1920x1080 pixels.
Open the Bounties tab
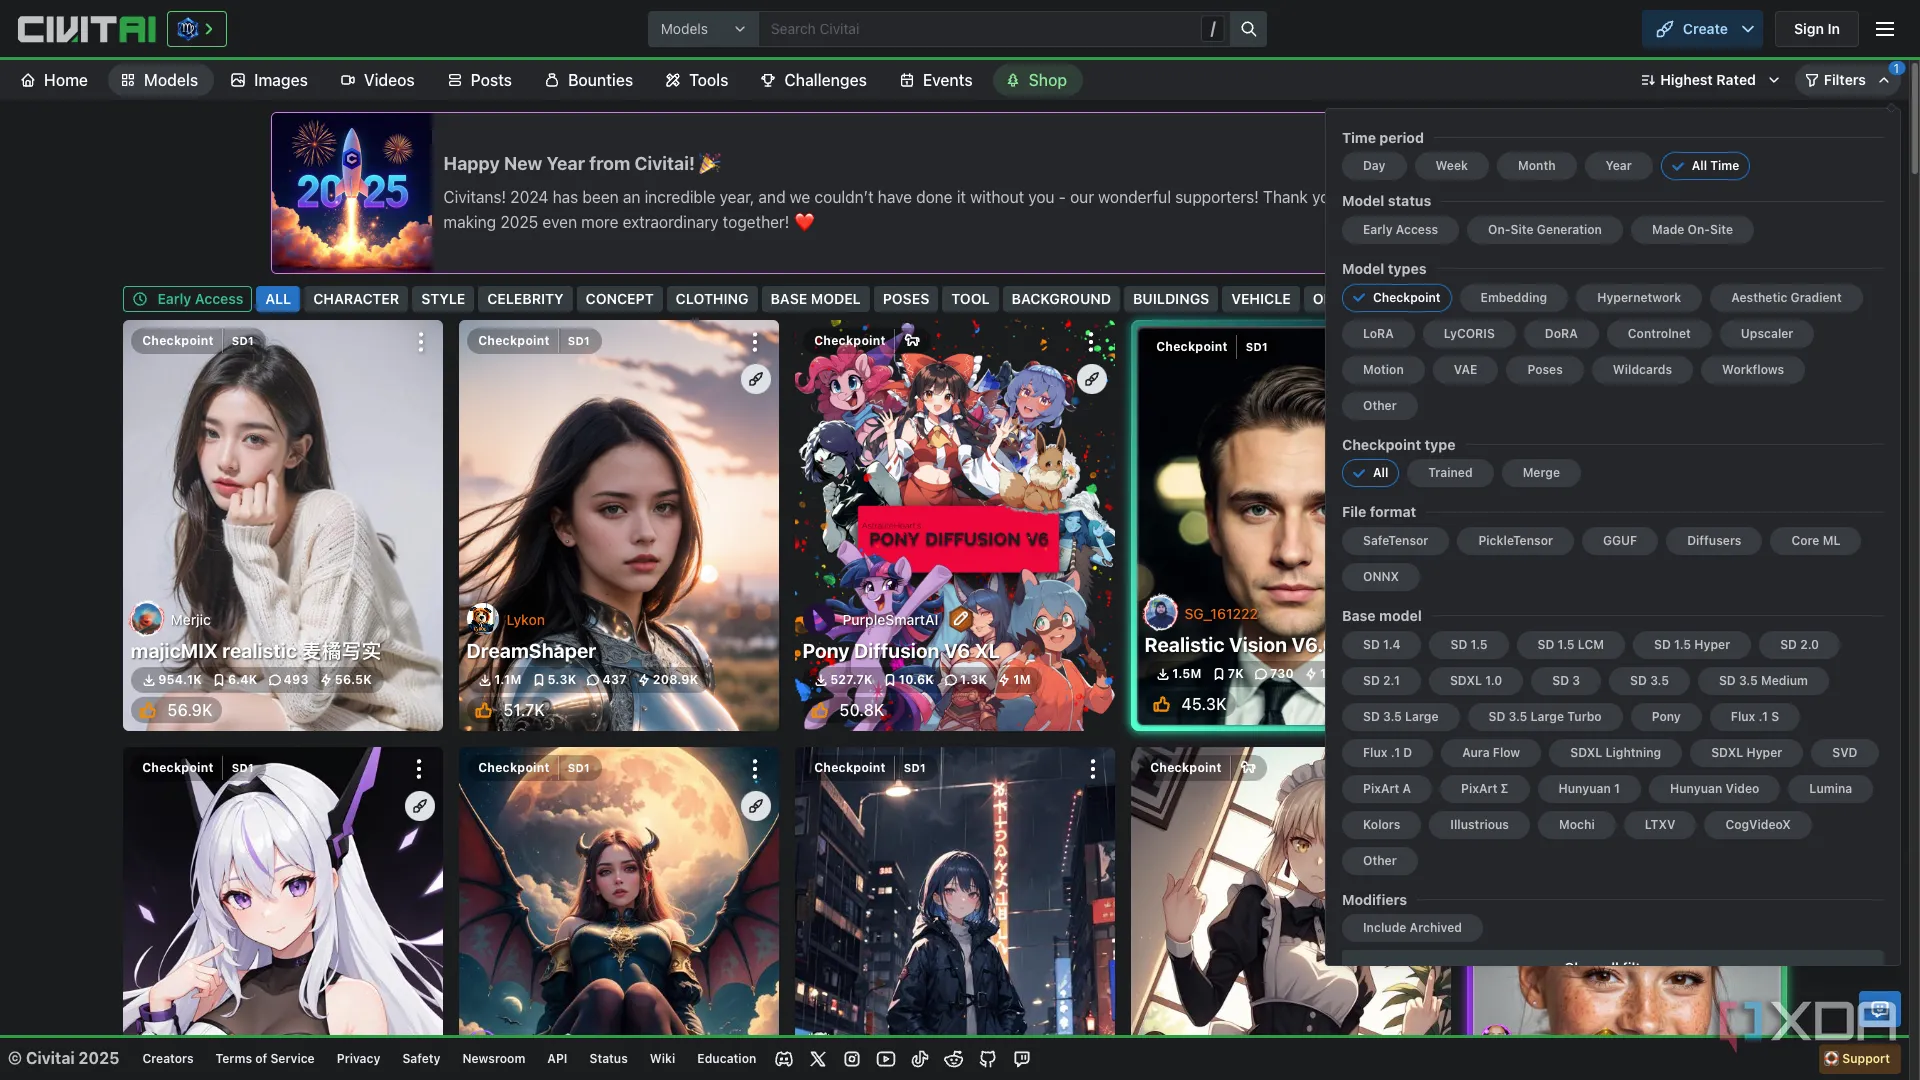click(x=589, y=80)
